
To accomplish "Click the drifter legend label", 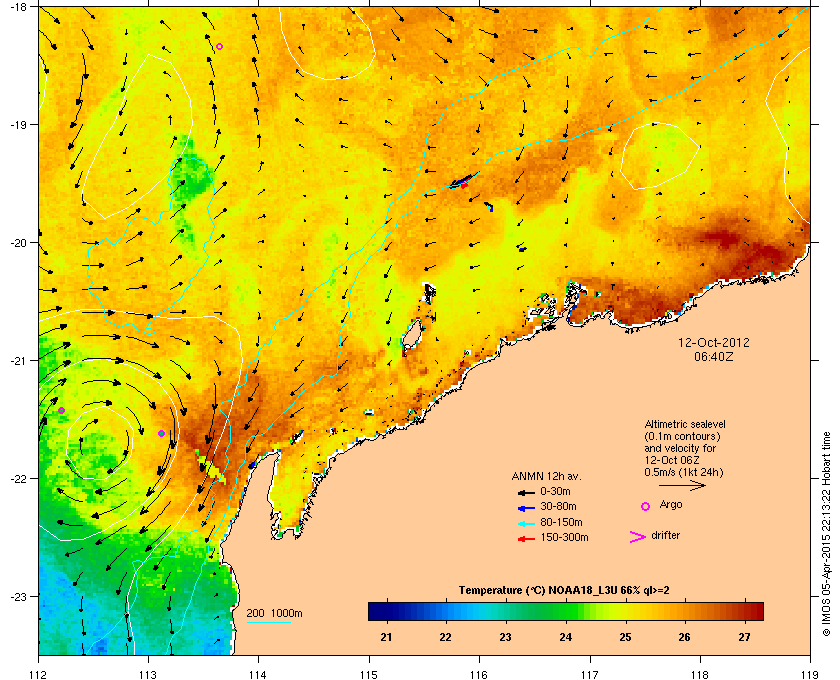I will (x=666, y=535).
